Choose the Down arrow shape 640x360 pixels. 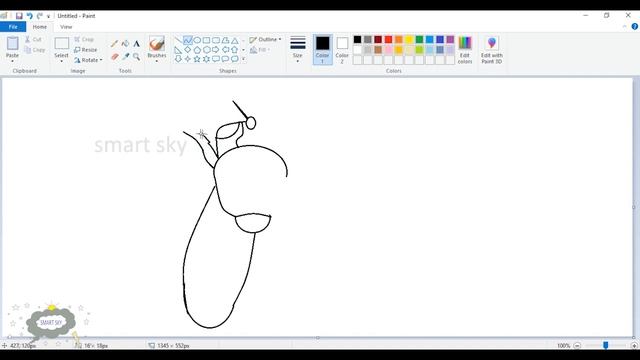point(178,59)
